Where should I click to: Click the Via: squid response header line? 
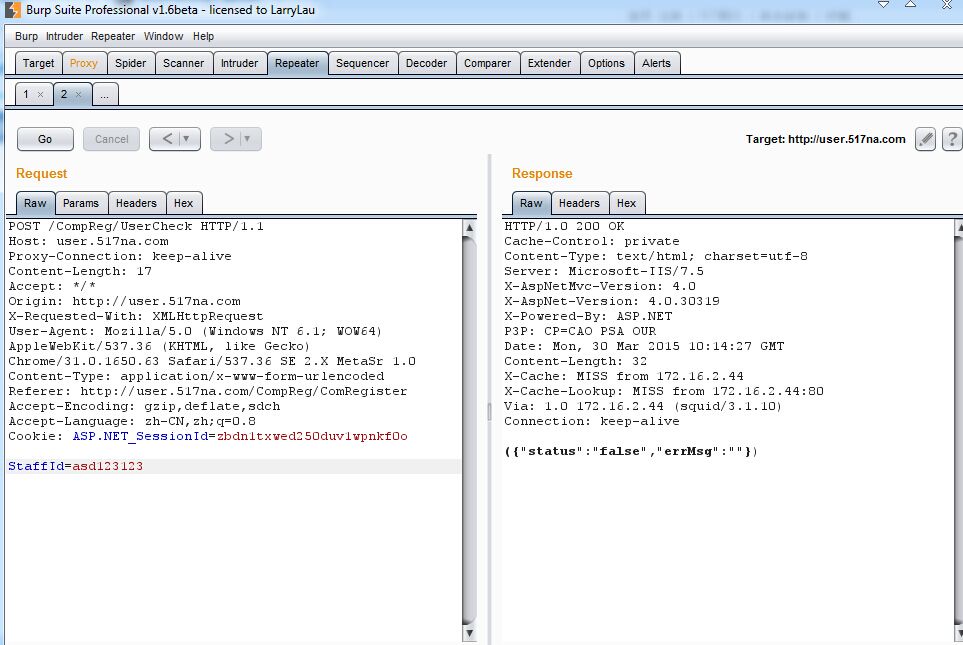coord(643,406)
